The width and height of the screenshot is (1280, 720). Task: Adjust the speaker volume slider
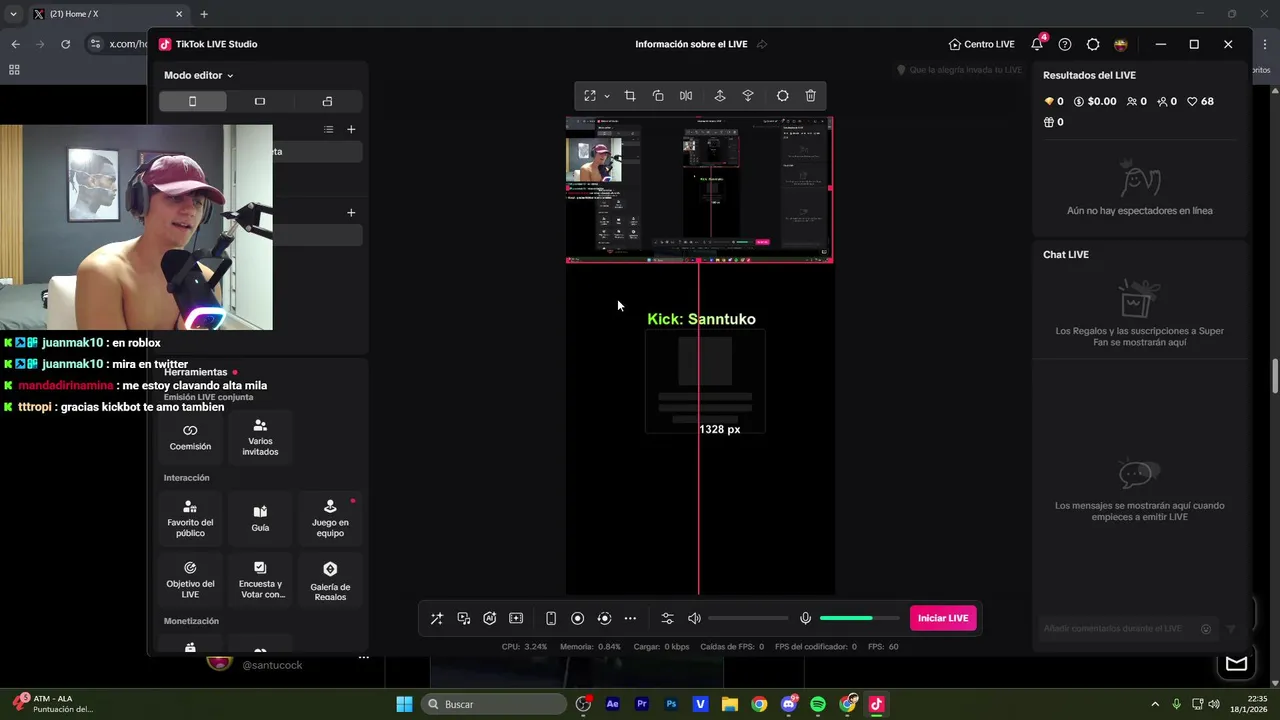[x=748, y=618]
